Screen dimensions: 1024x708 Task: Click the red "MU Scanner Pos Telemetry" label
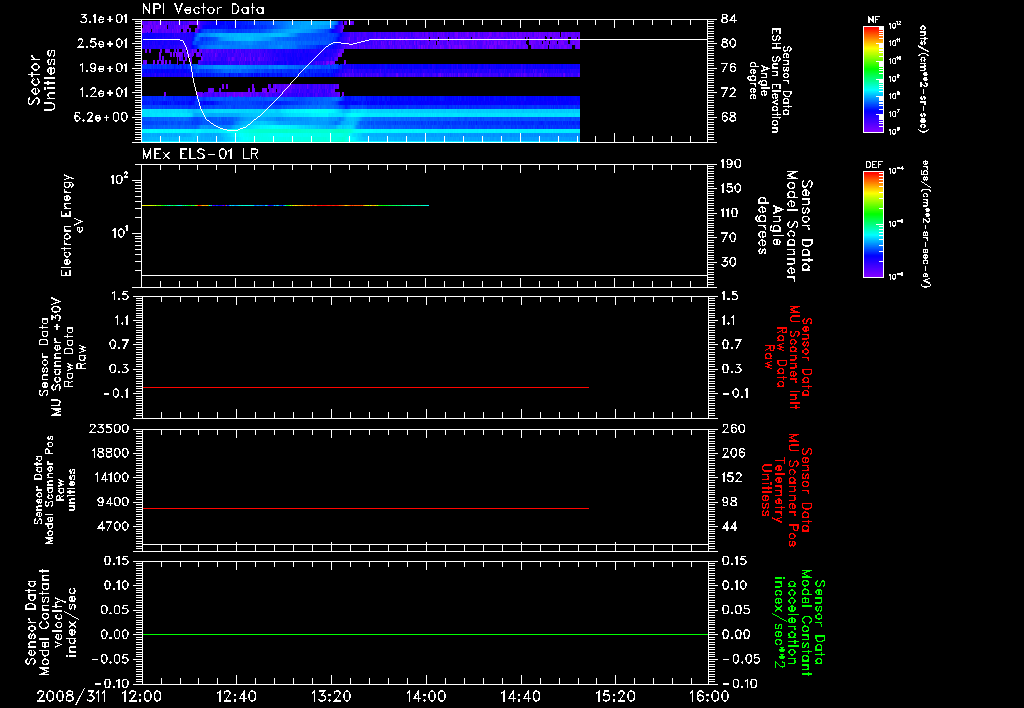(x=786, y=491)
